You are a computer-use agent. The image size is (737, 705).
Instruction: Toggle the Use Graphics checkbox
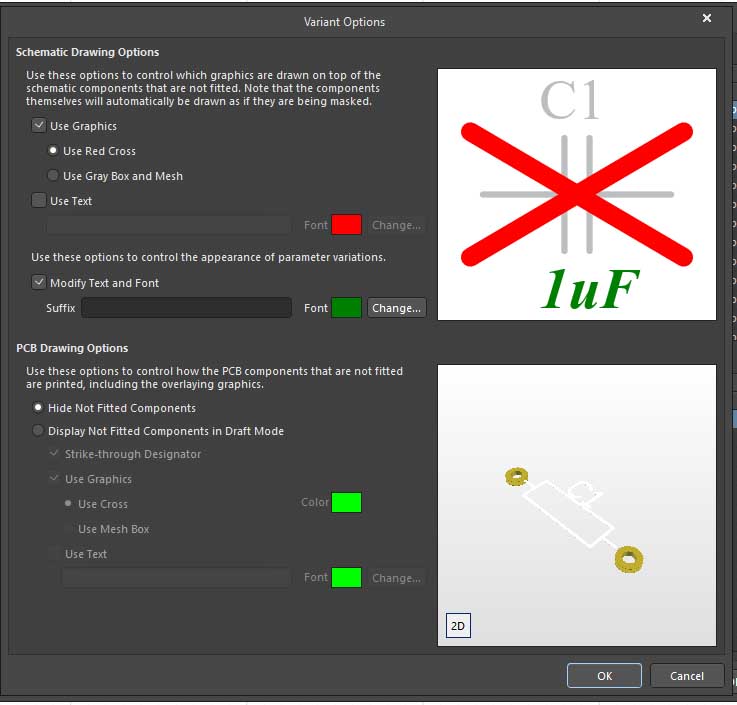pyautogui.click(x=39, y=126)
